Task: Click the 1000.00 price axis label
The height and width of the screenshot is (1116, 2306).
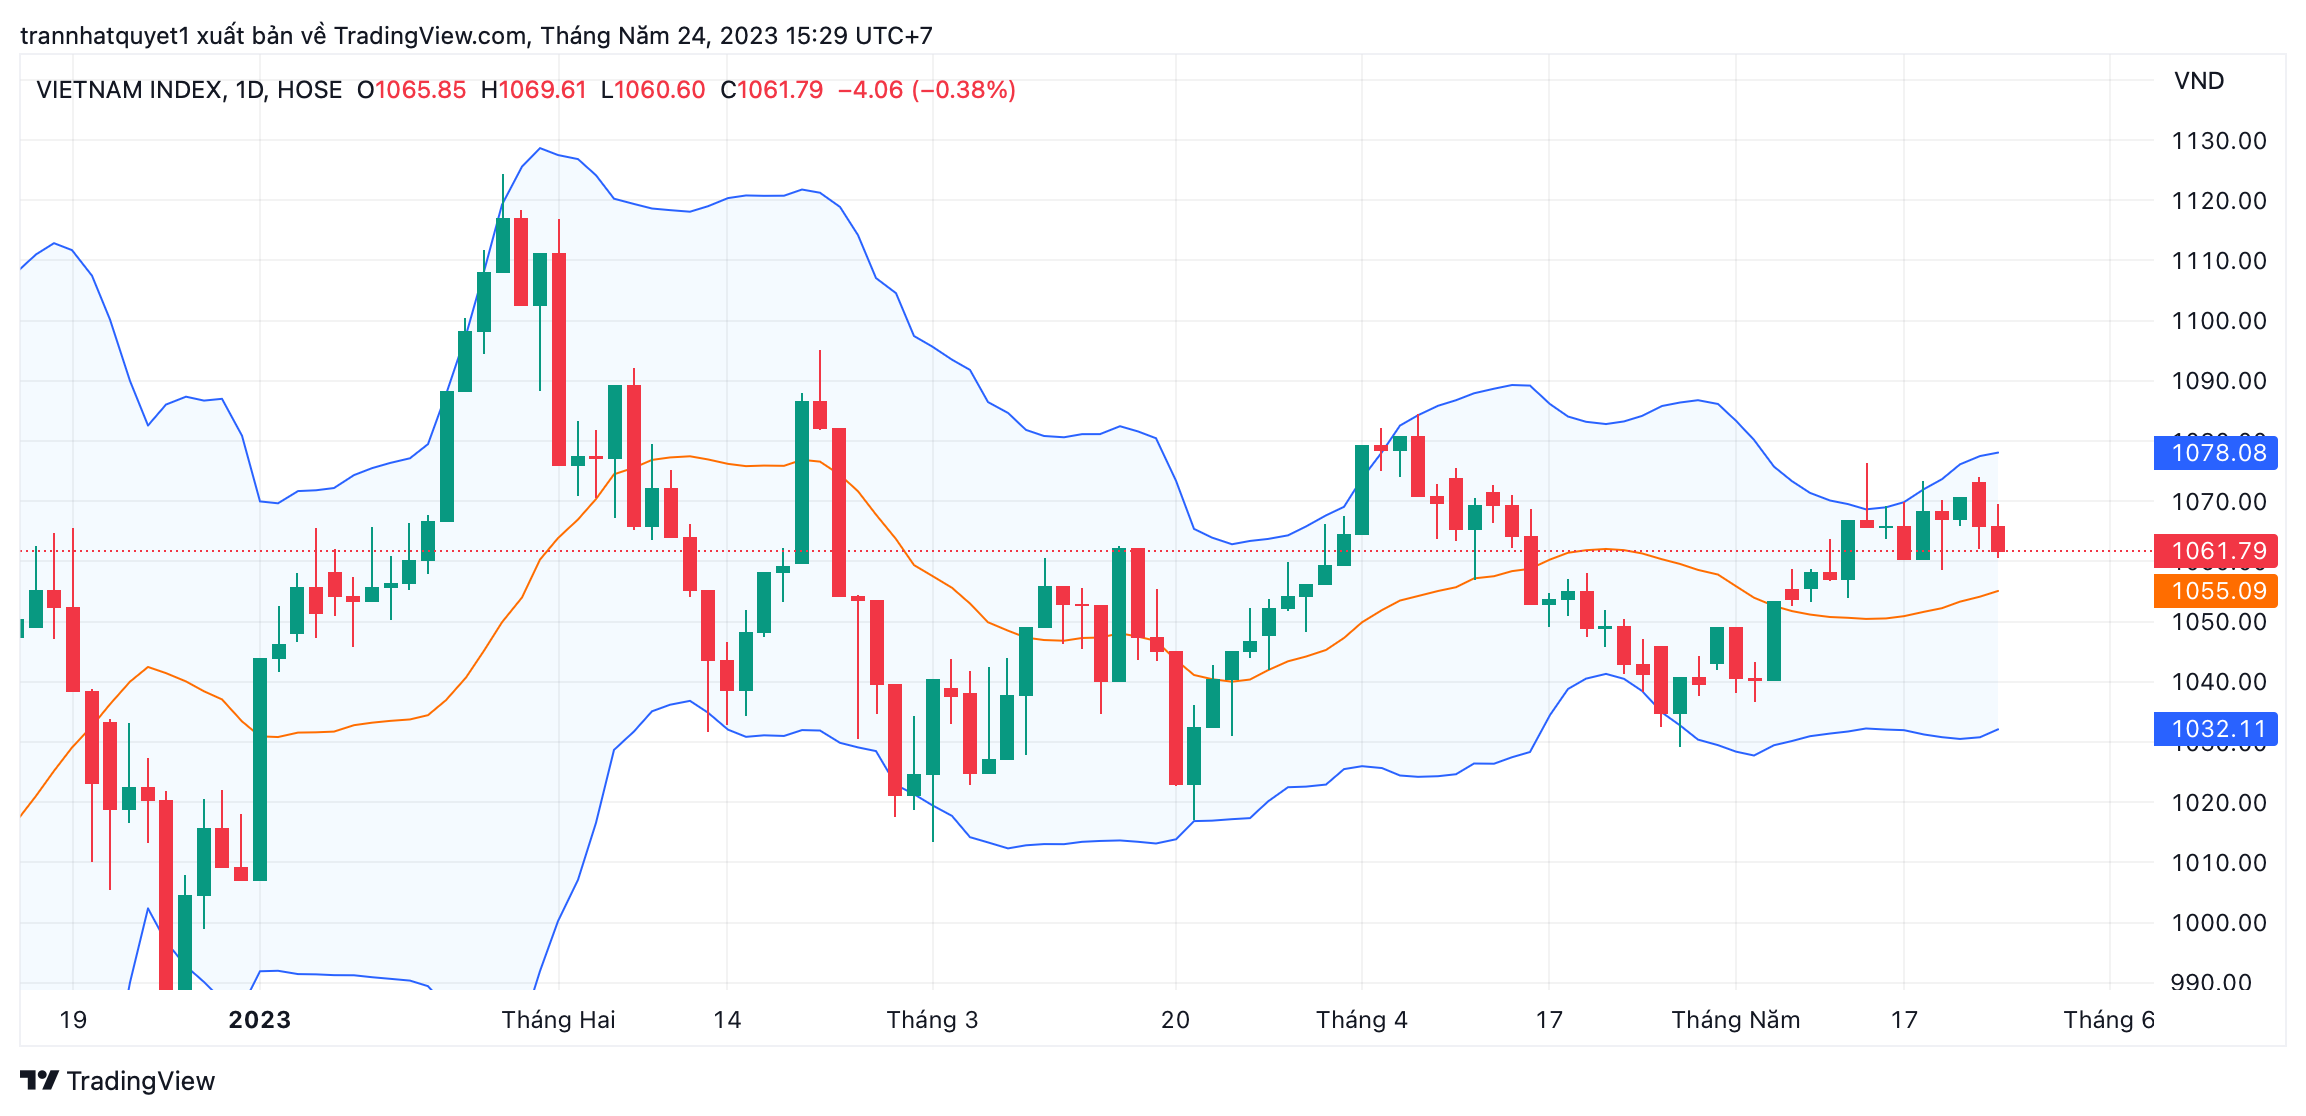Action: click(x=2219, y=923)
